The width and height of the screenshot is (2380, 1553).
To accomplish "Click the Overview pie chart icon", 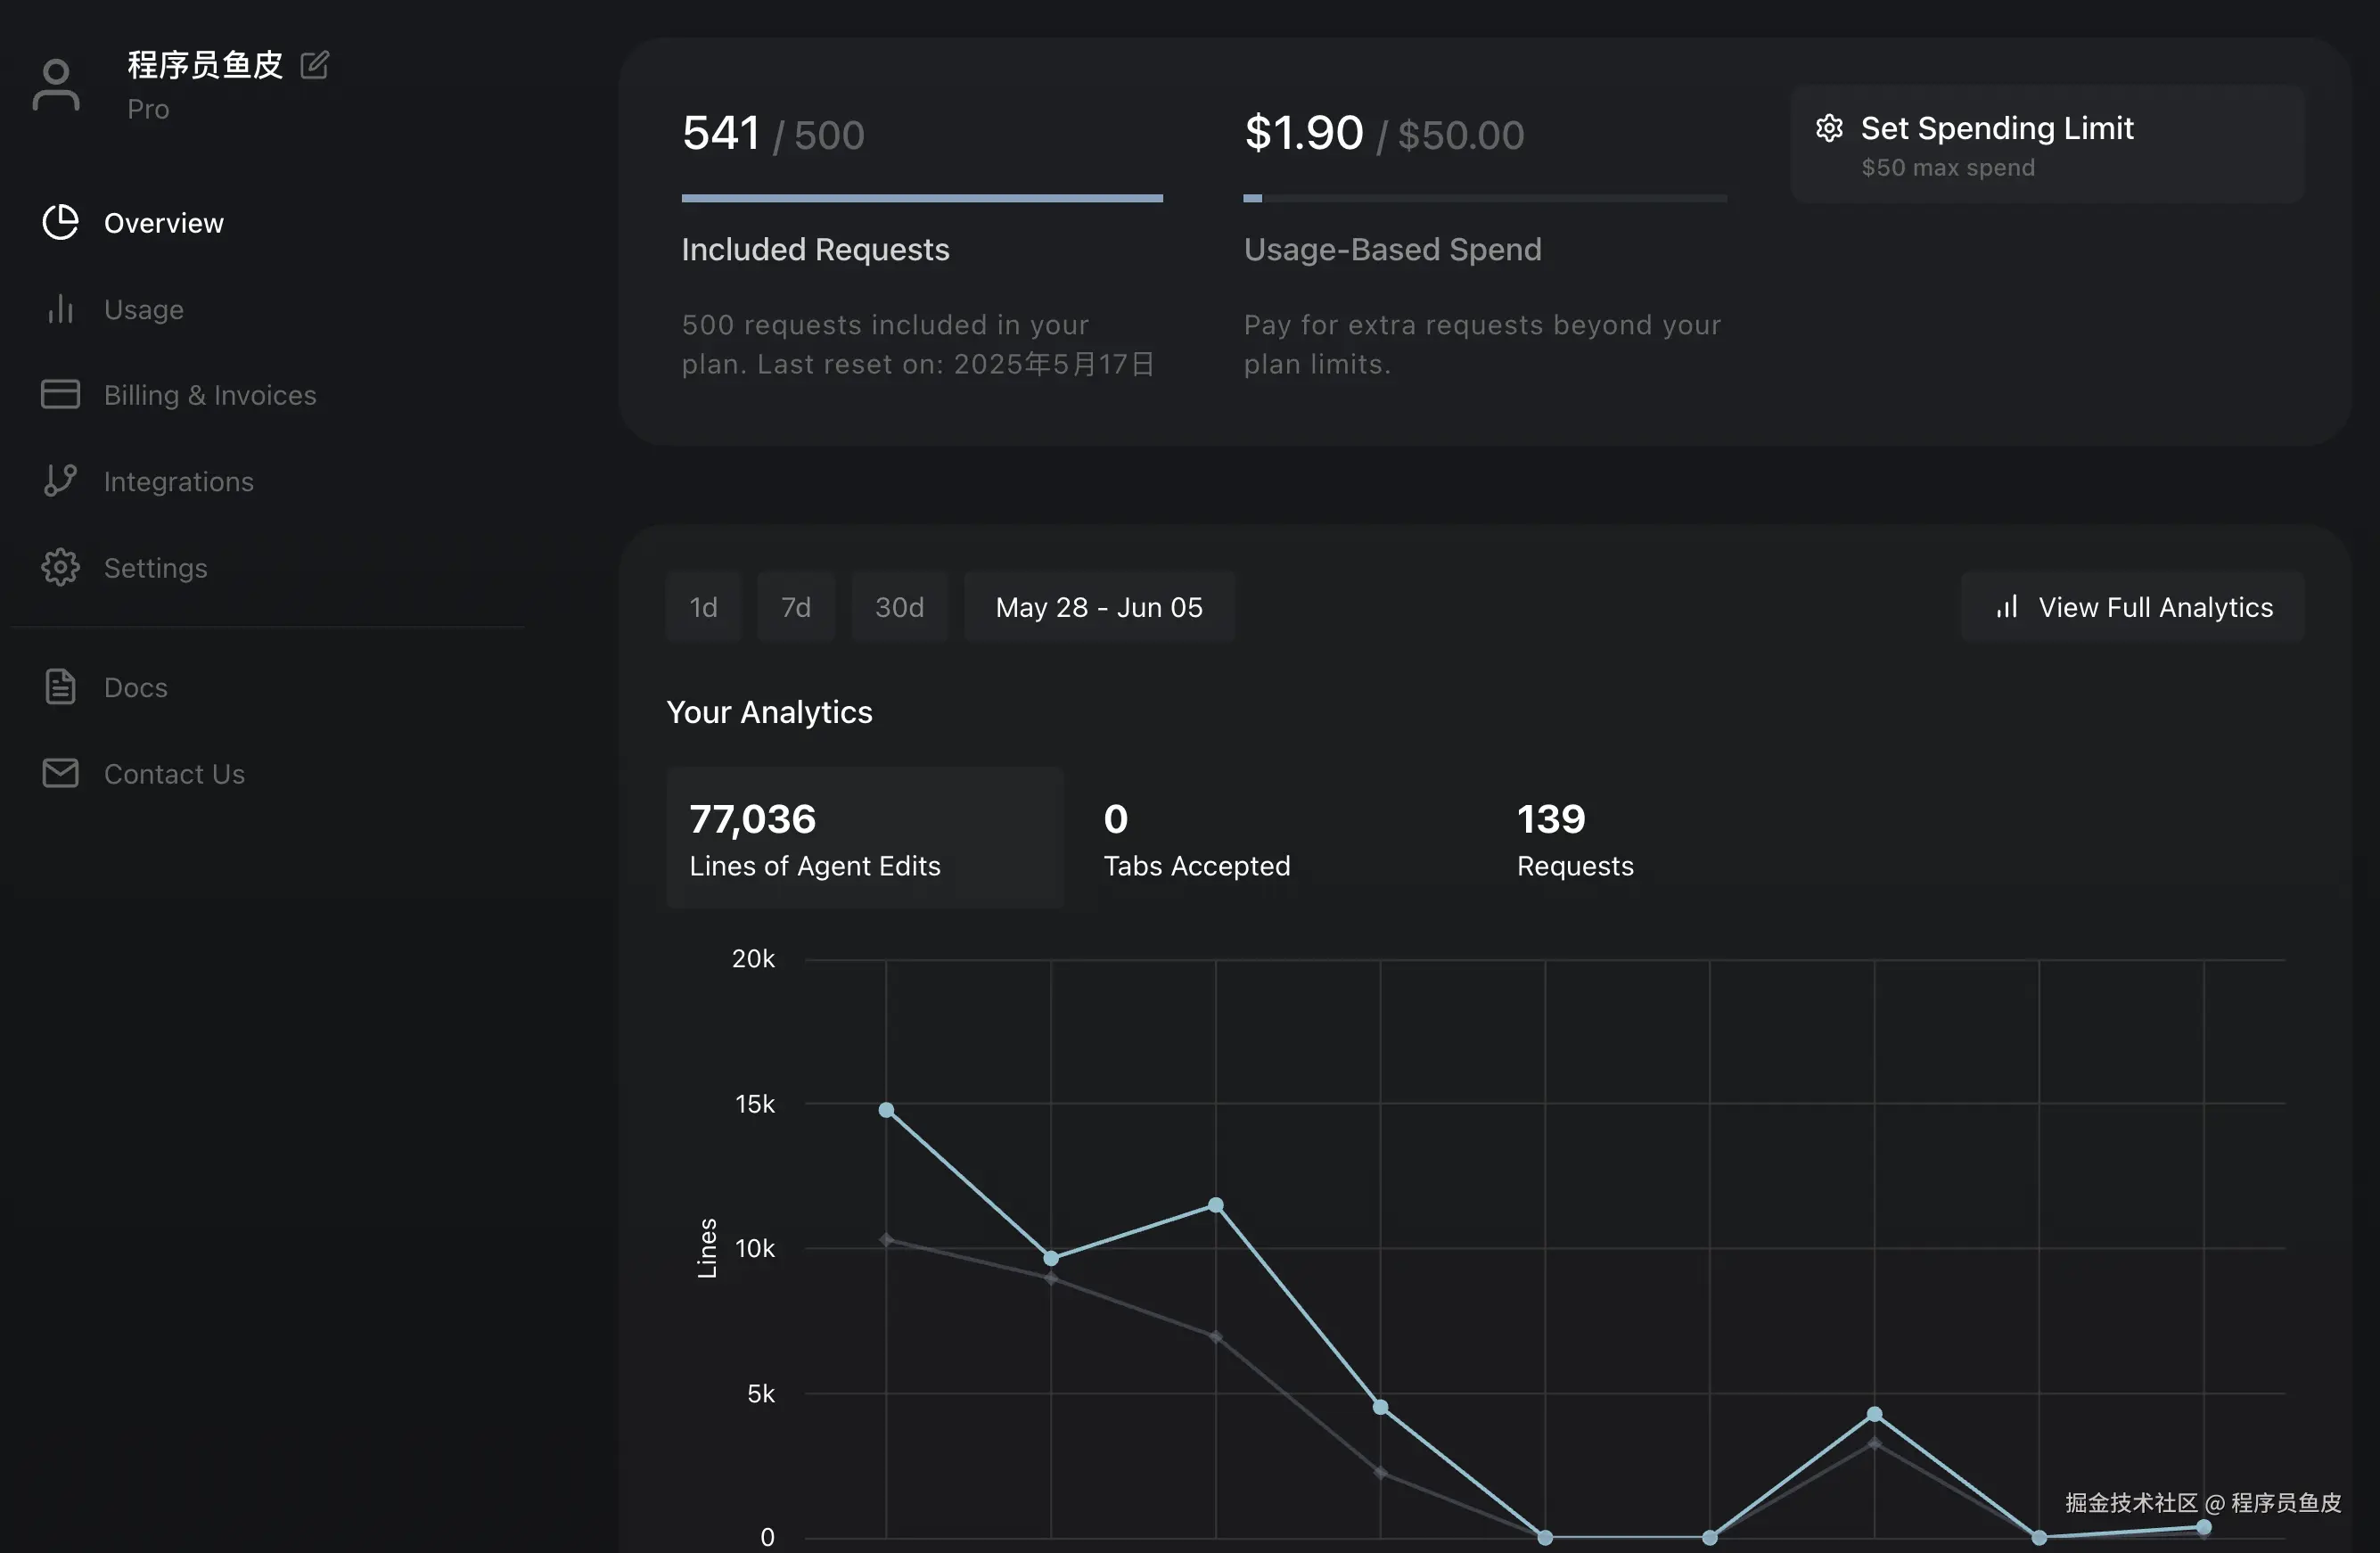I will (x=60, y=222).
